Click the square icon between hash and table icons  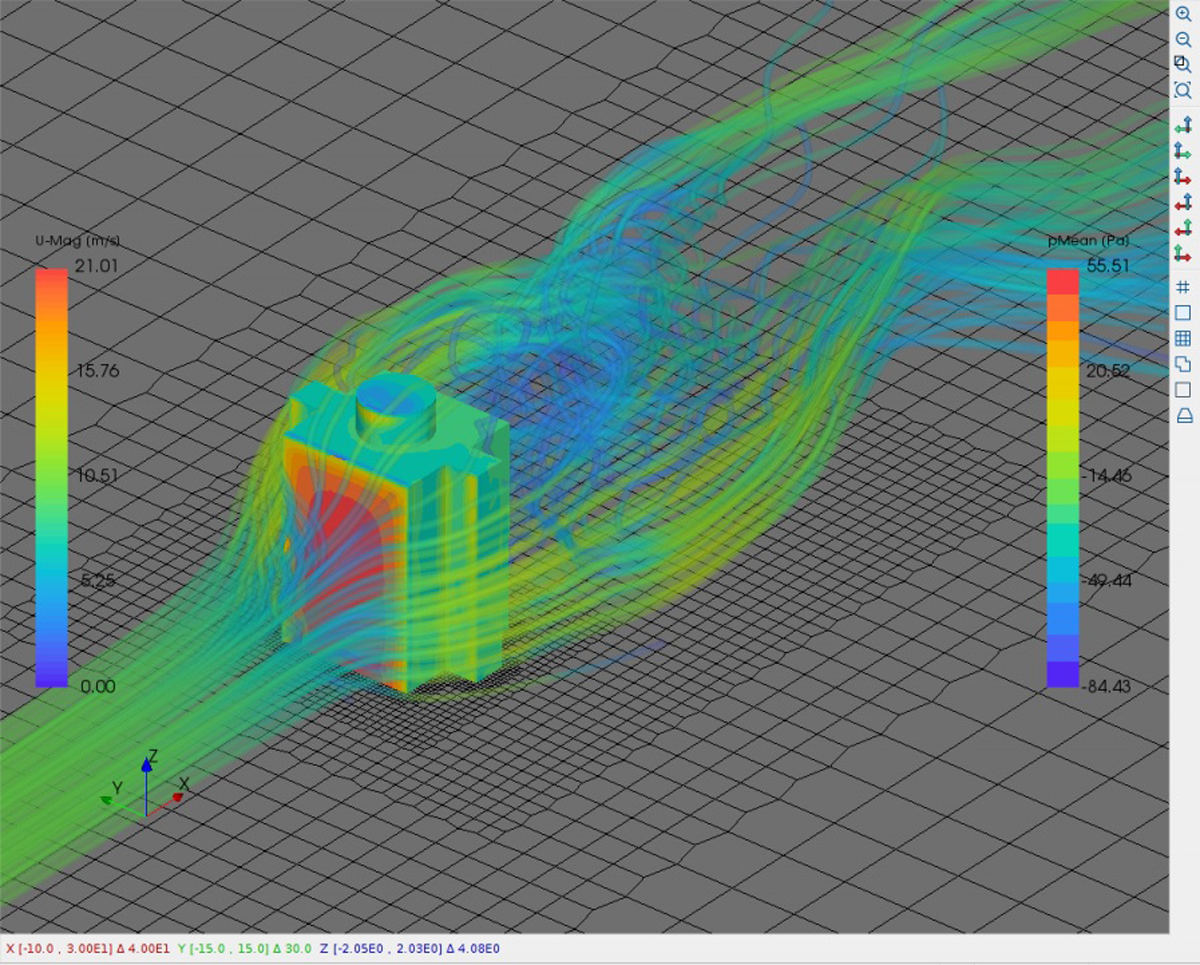(x=1183, y=313)
